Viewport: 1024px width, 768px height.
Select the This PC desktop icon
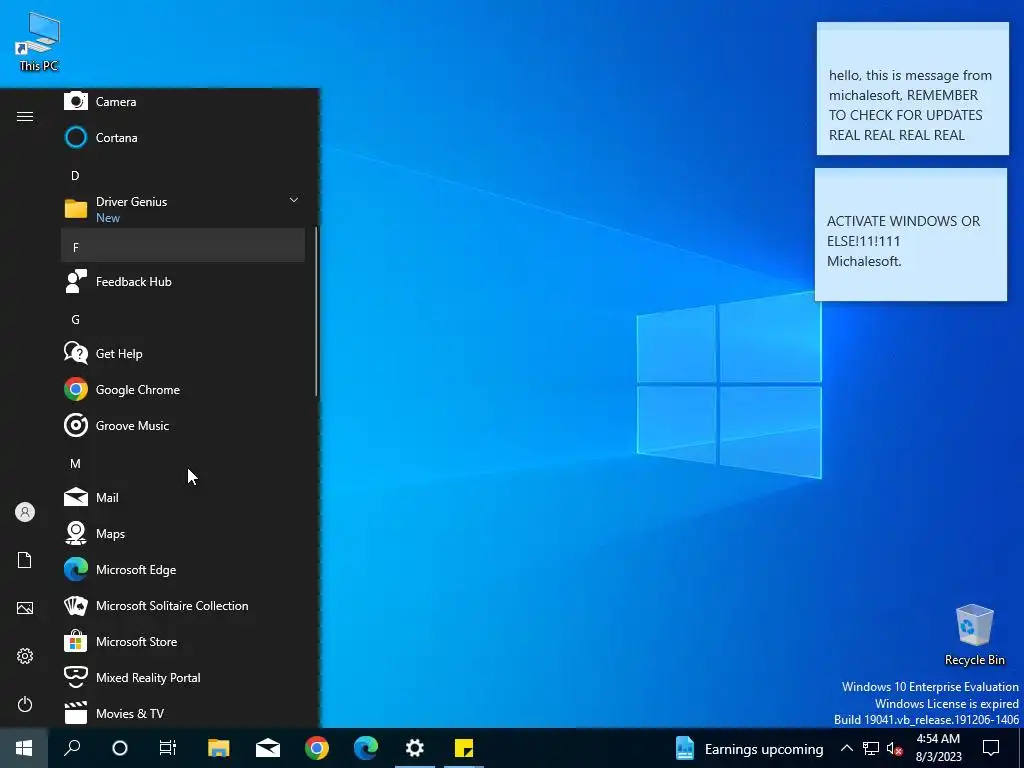pyautogui.click(x=39, y=41)
